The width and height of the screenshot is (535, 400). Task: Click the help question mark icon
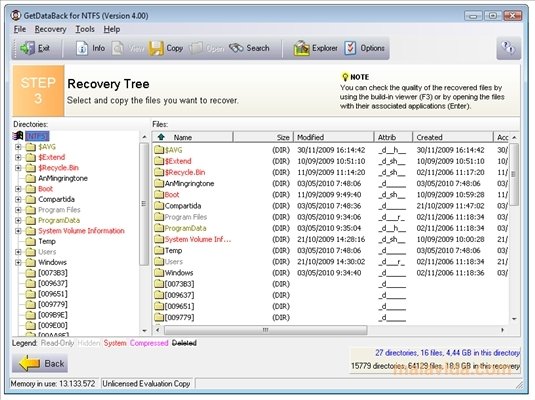click(x=508, y=48)
